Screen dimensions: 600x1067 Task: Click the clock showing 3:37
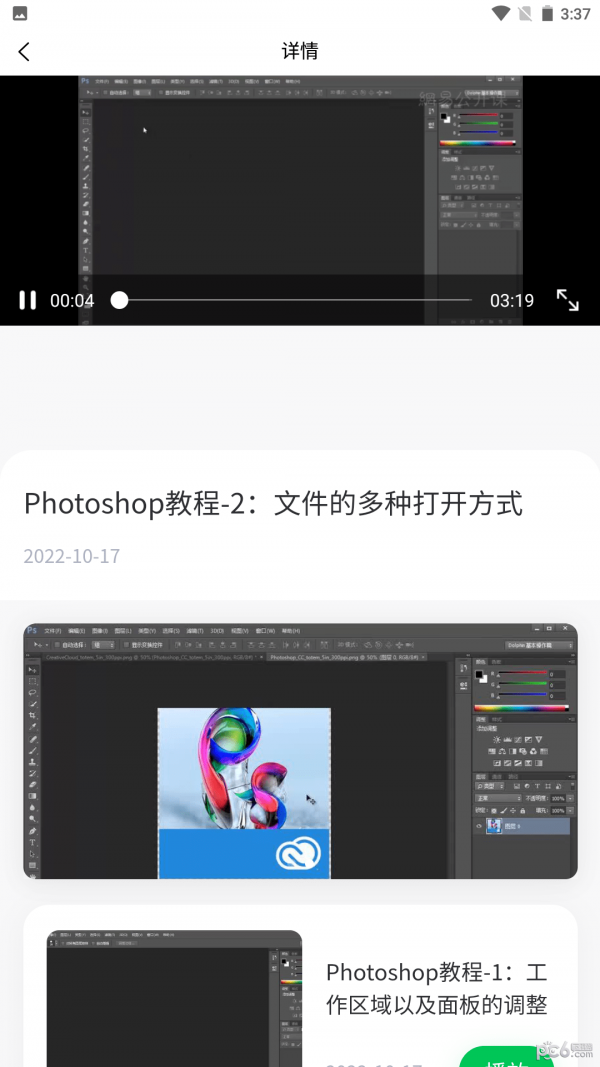tap(576, 14)
